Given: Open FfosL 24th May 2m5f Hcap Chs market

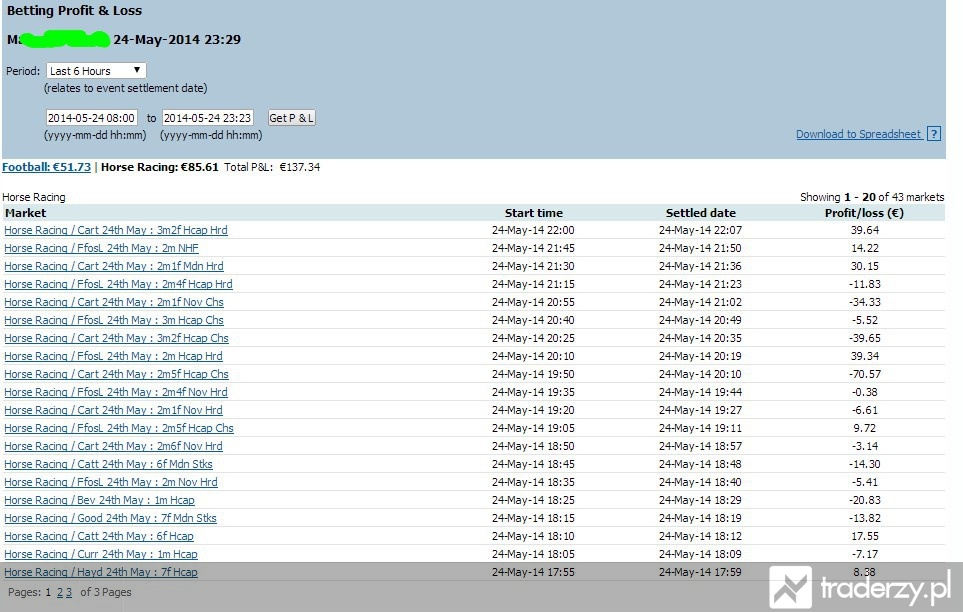Looking at the screenshot, I should [x=119, y=428].
